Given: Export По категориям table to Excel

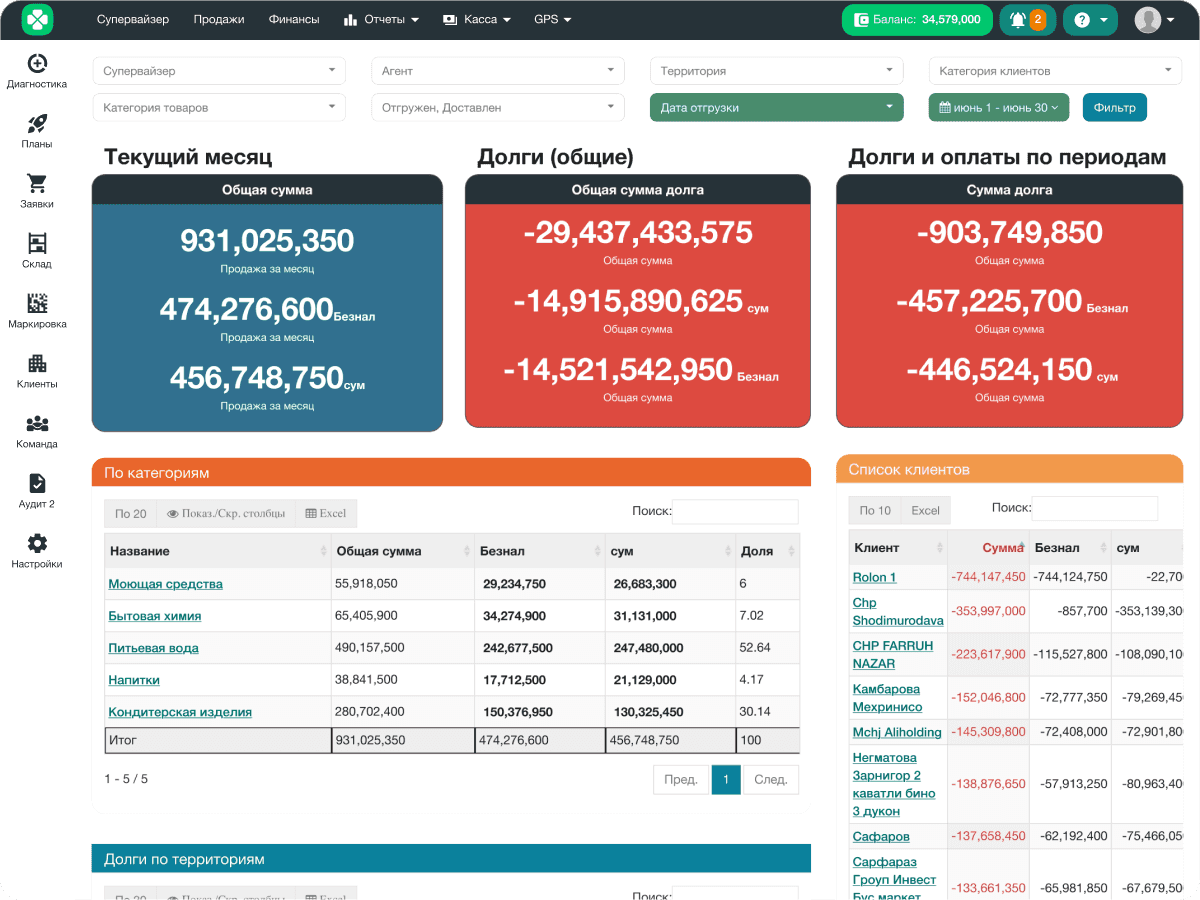Looking at the screenshot, I should click(x=326, y=513).
